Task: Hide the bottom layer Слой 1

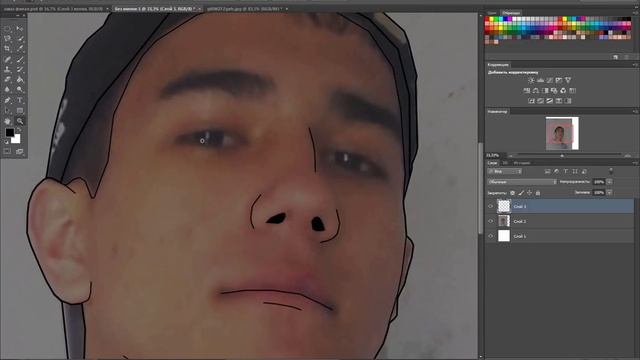Action: pyautogui.click(x=491, y=236)
